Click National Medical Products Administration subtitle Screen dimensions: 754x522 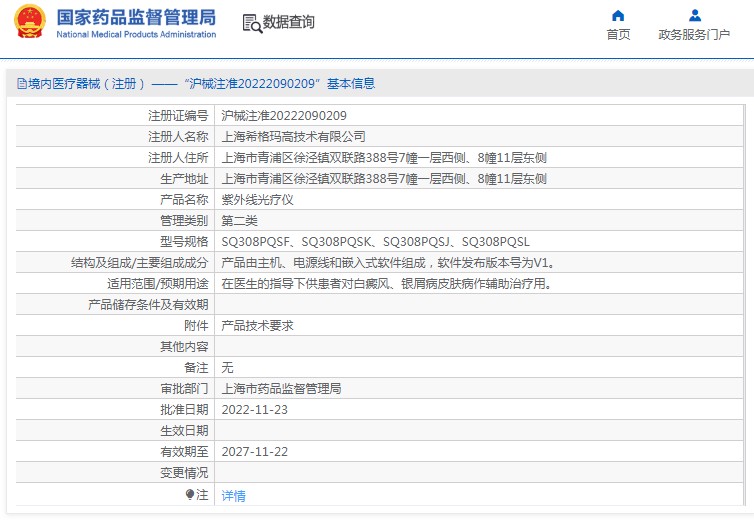[x=136, y=35]
